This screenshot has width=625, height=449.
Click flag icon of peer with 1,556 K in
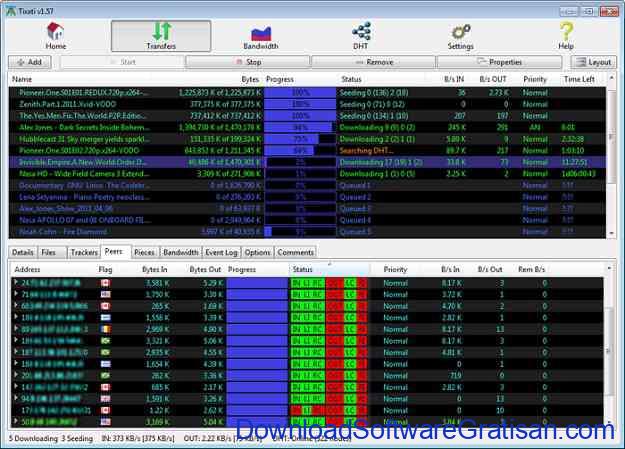coord(106,318)
